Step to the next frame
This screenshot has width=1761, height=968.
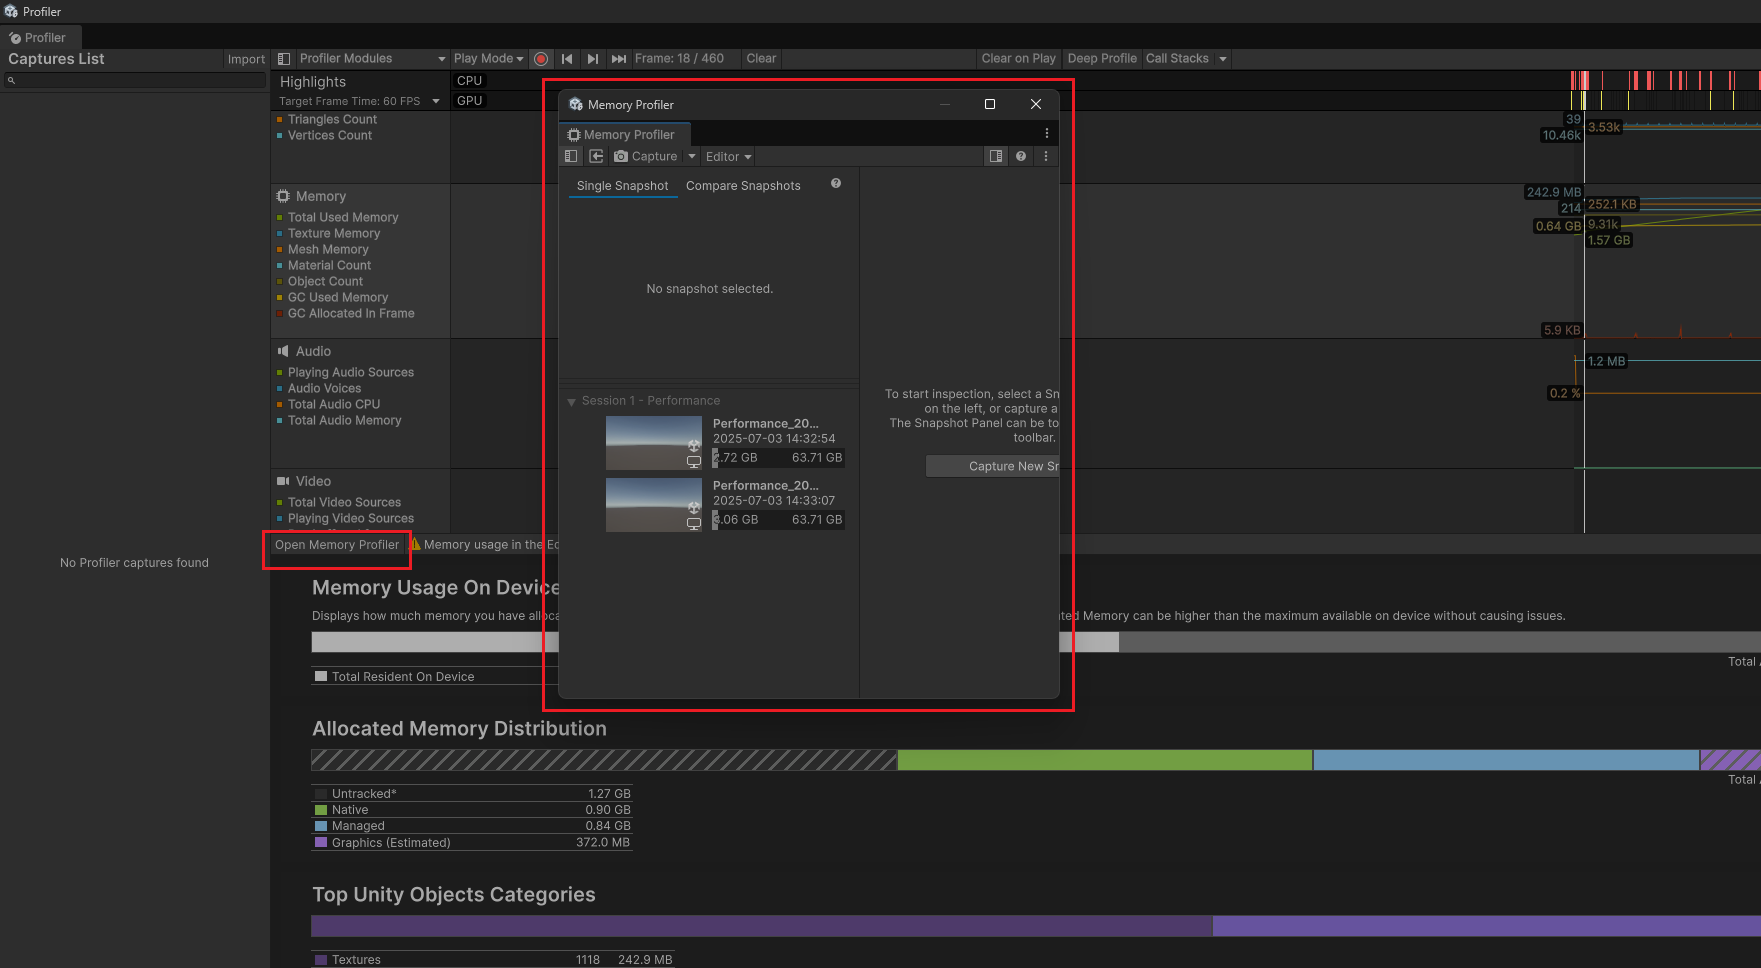pos(593,59)
